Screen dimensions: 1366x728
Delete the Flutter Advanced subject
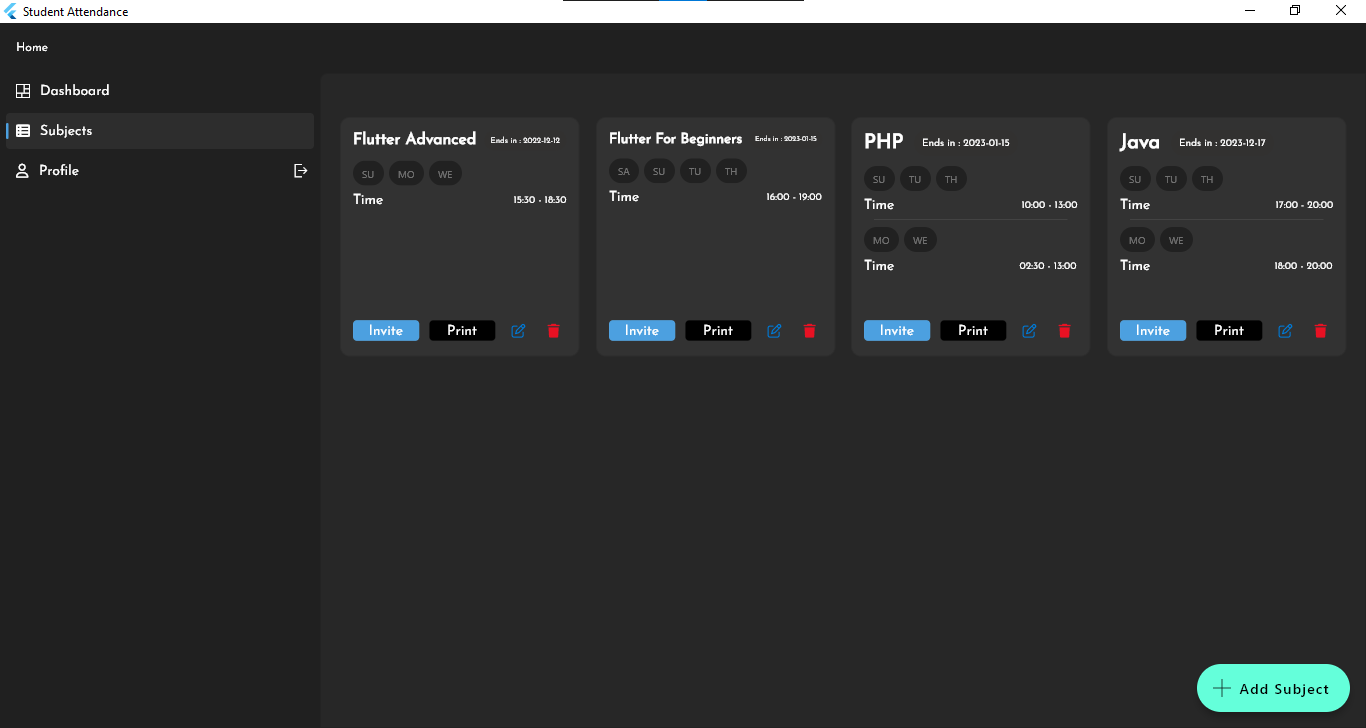point(553,330)
